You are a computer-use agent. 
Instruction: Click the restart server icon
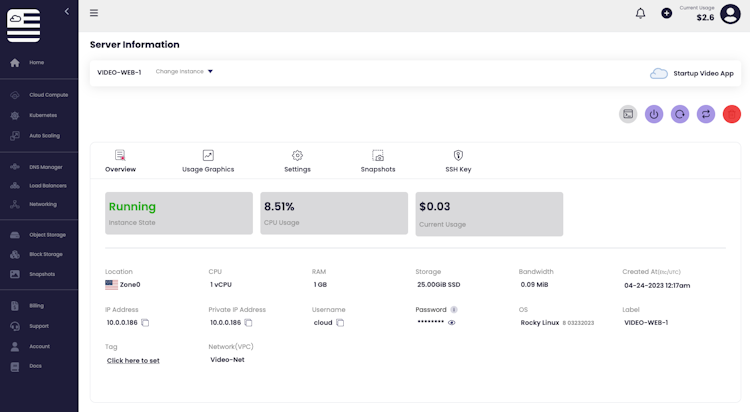pyautogui.click(x=680, y=114)
